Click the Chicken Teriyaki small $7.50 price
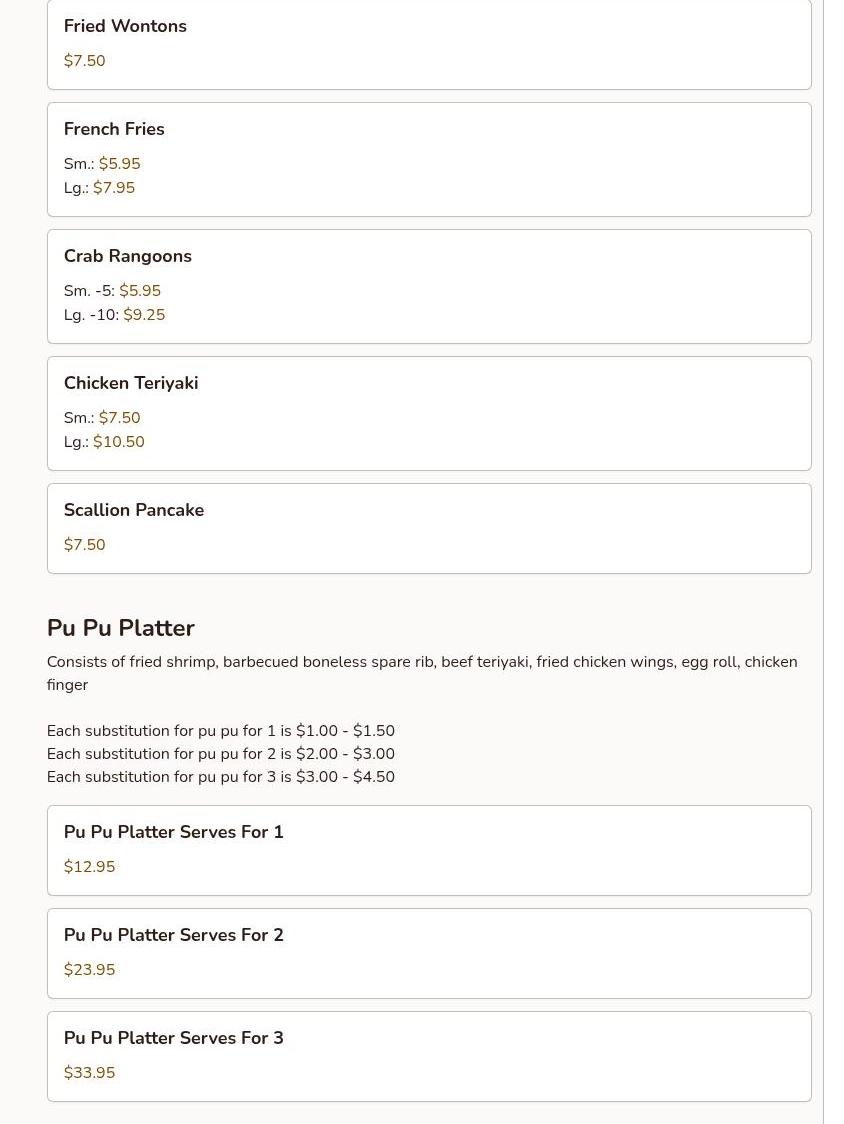The width and height of the screenshot is (844, 1124). click(x=119, y=418)
